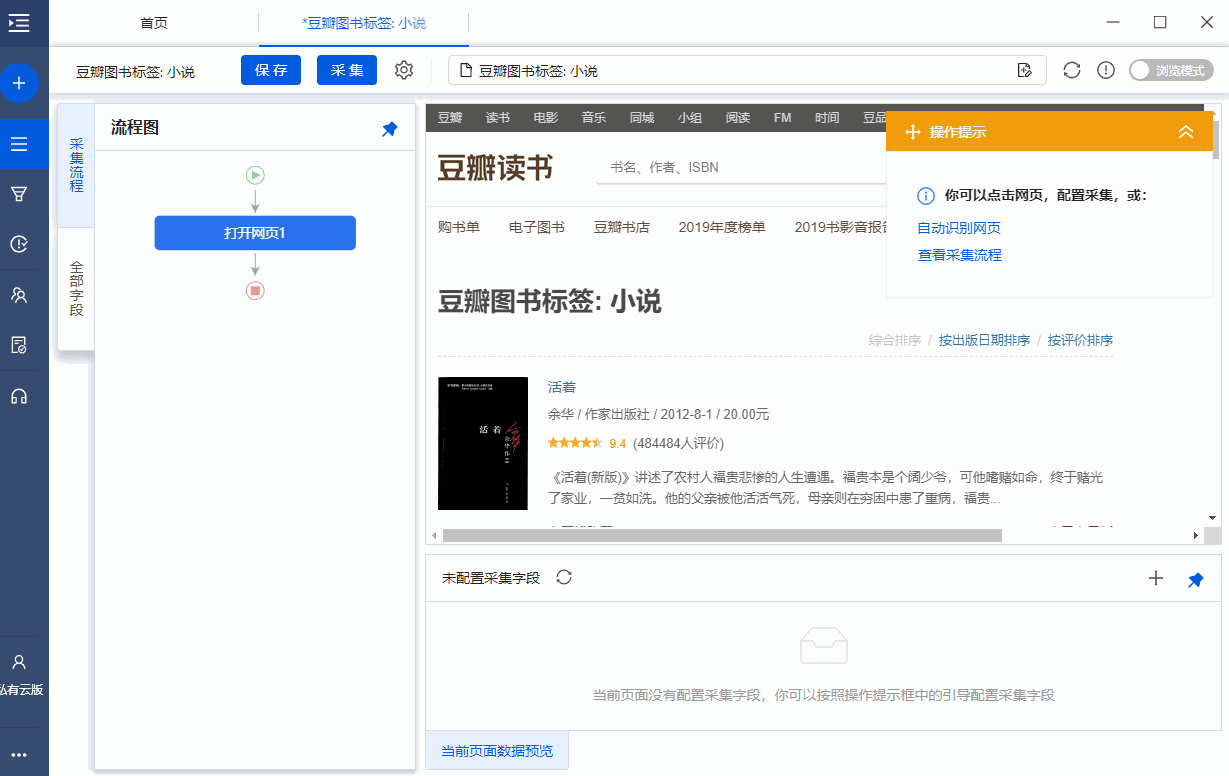This screenshot has height=776, width=1229.
Task: Open the more options ellipsis in sidebar
Action: tap(19, 755)
